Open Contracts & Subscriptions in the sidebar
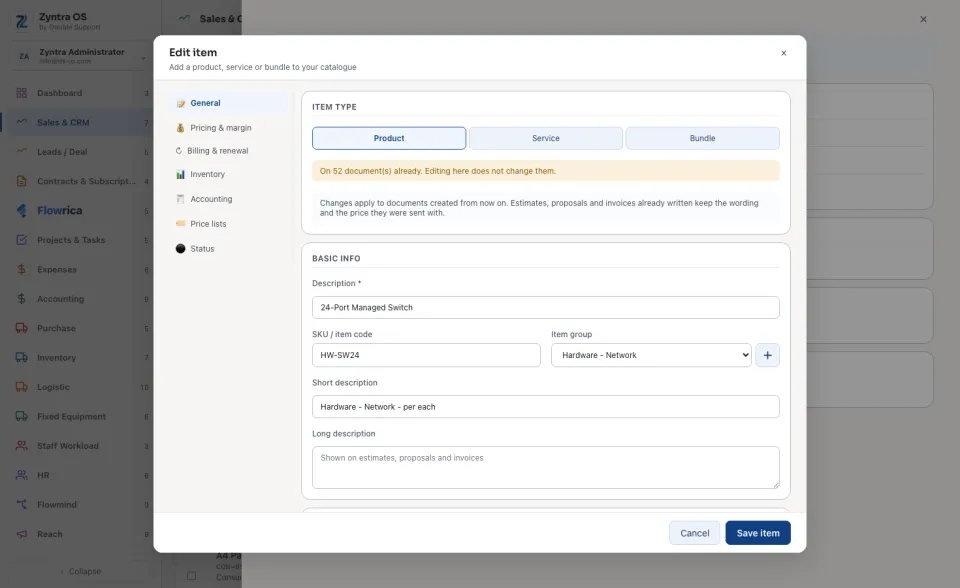 point(77,181)
